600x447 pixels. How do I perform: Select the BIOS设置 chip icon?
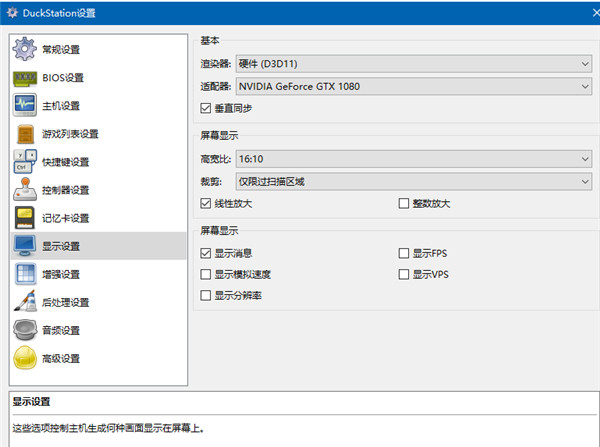26,78
